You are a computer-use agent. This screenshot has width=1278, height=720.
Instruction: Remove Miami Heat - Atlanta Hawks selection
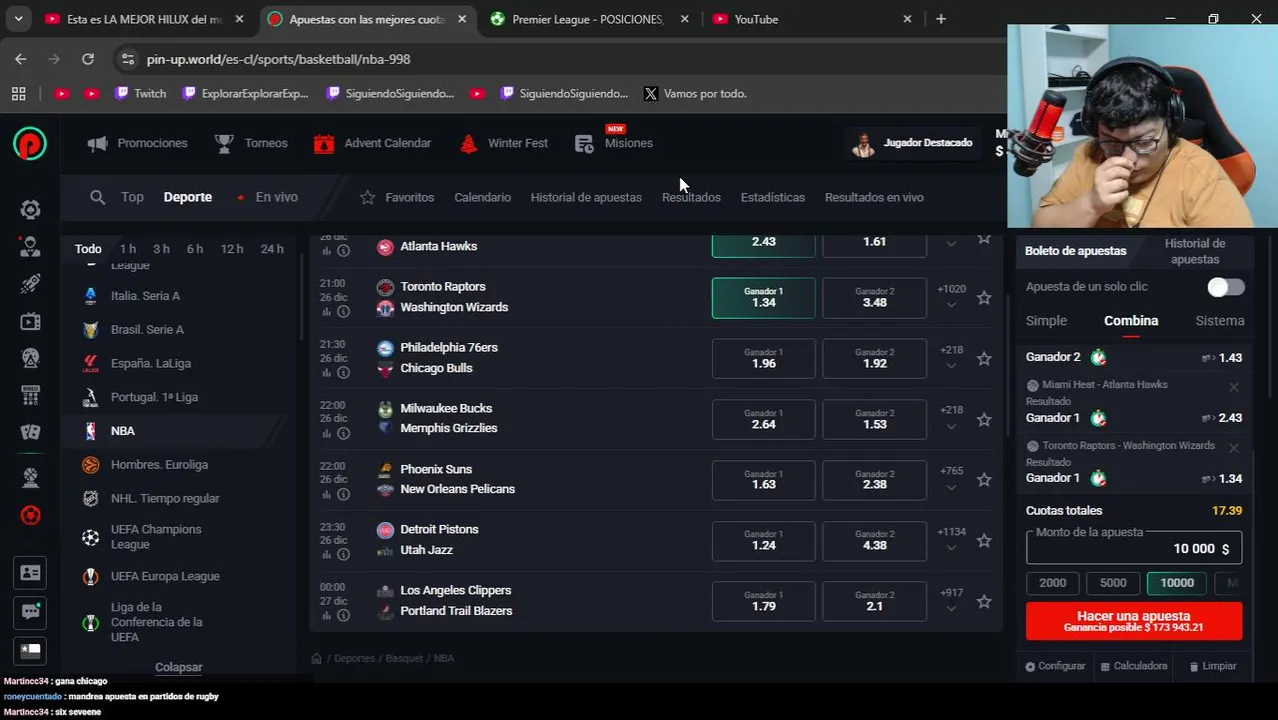(1234, 387)
